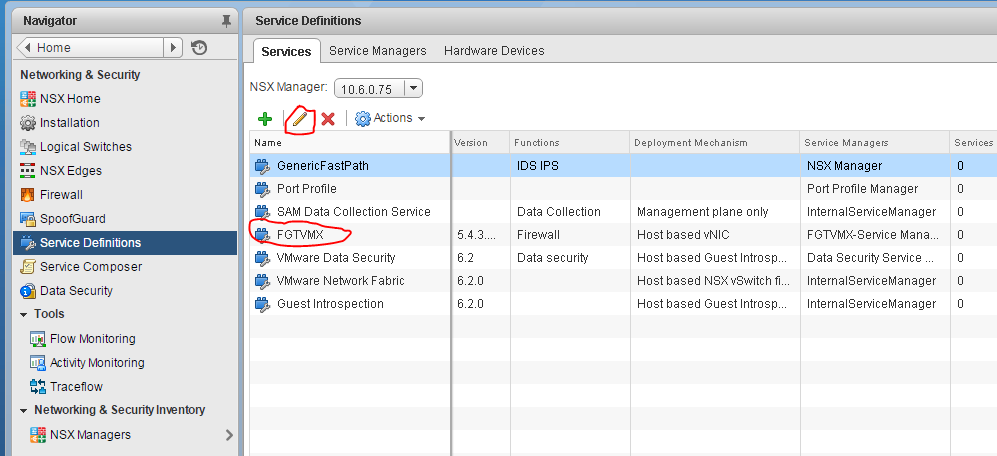Select the FGTVMX service row

(x=623, y=235)
